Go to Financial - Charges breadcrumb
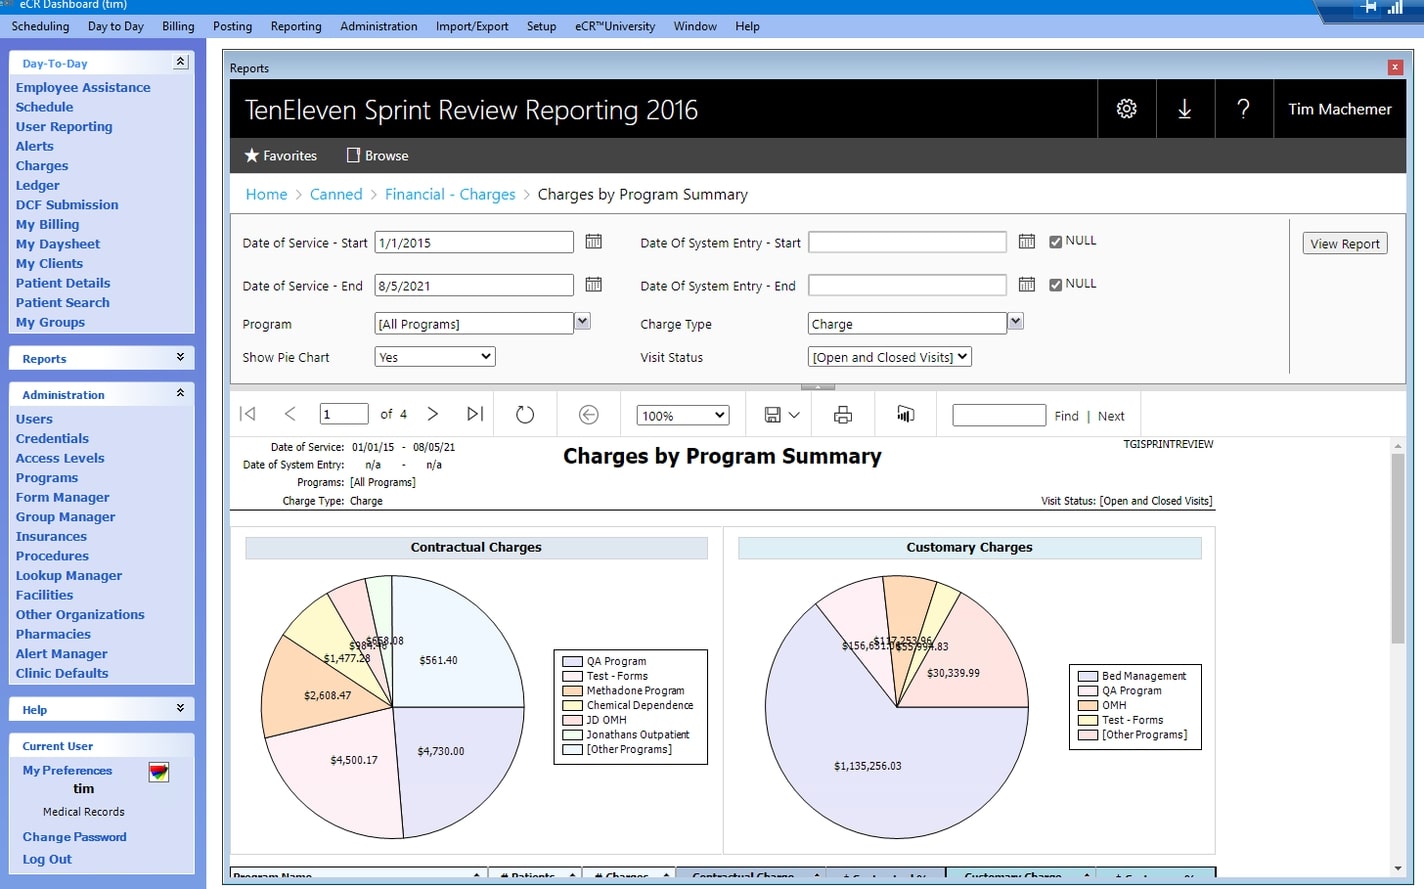This screenshot has width=1424, height=889. coord(450,194)
